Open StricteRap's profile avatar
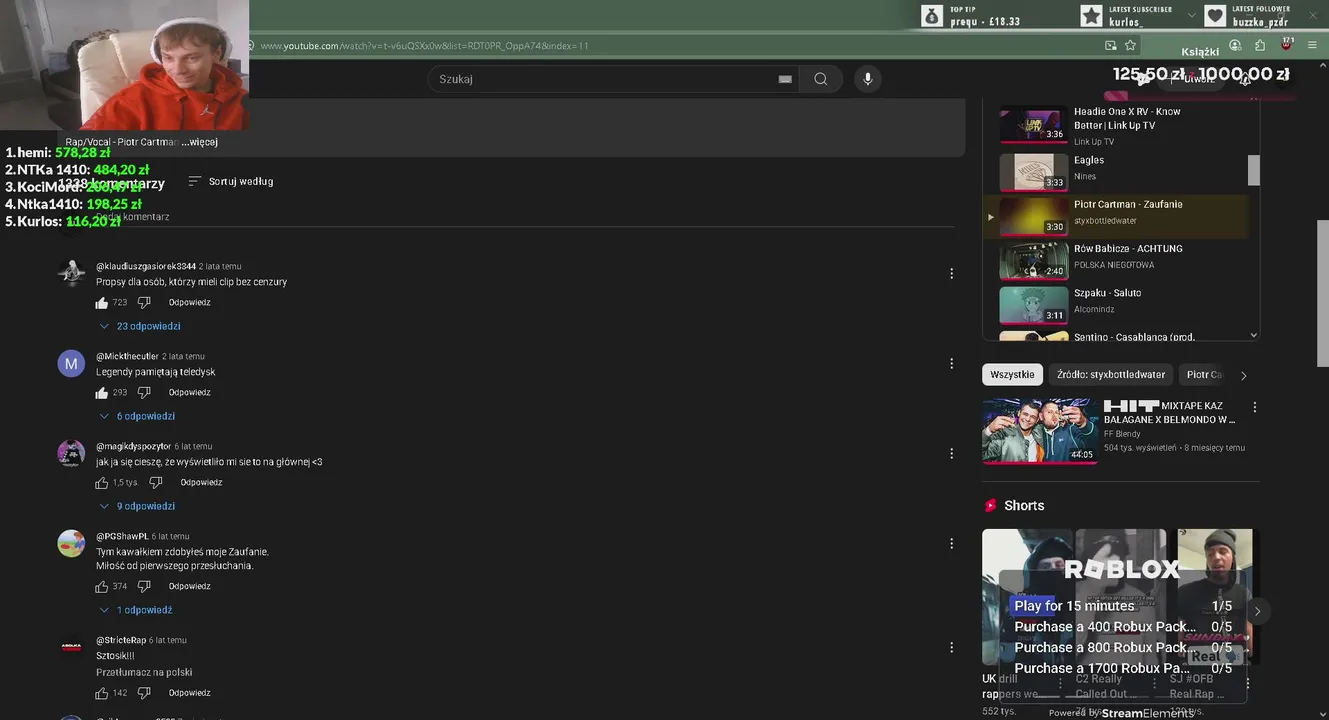 click(71, 647)
